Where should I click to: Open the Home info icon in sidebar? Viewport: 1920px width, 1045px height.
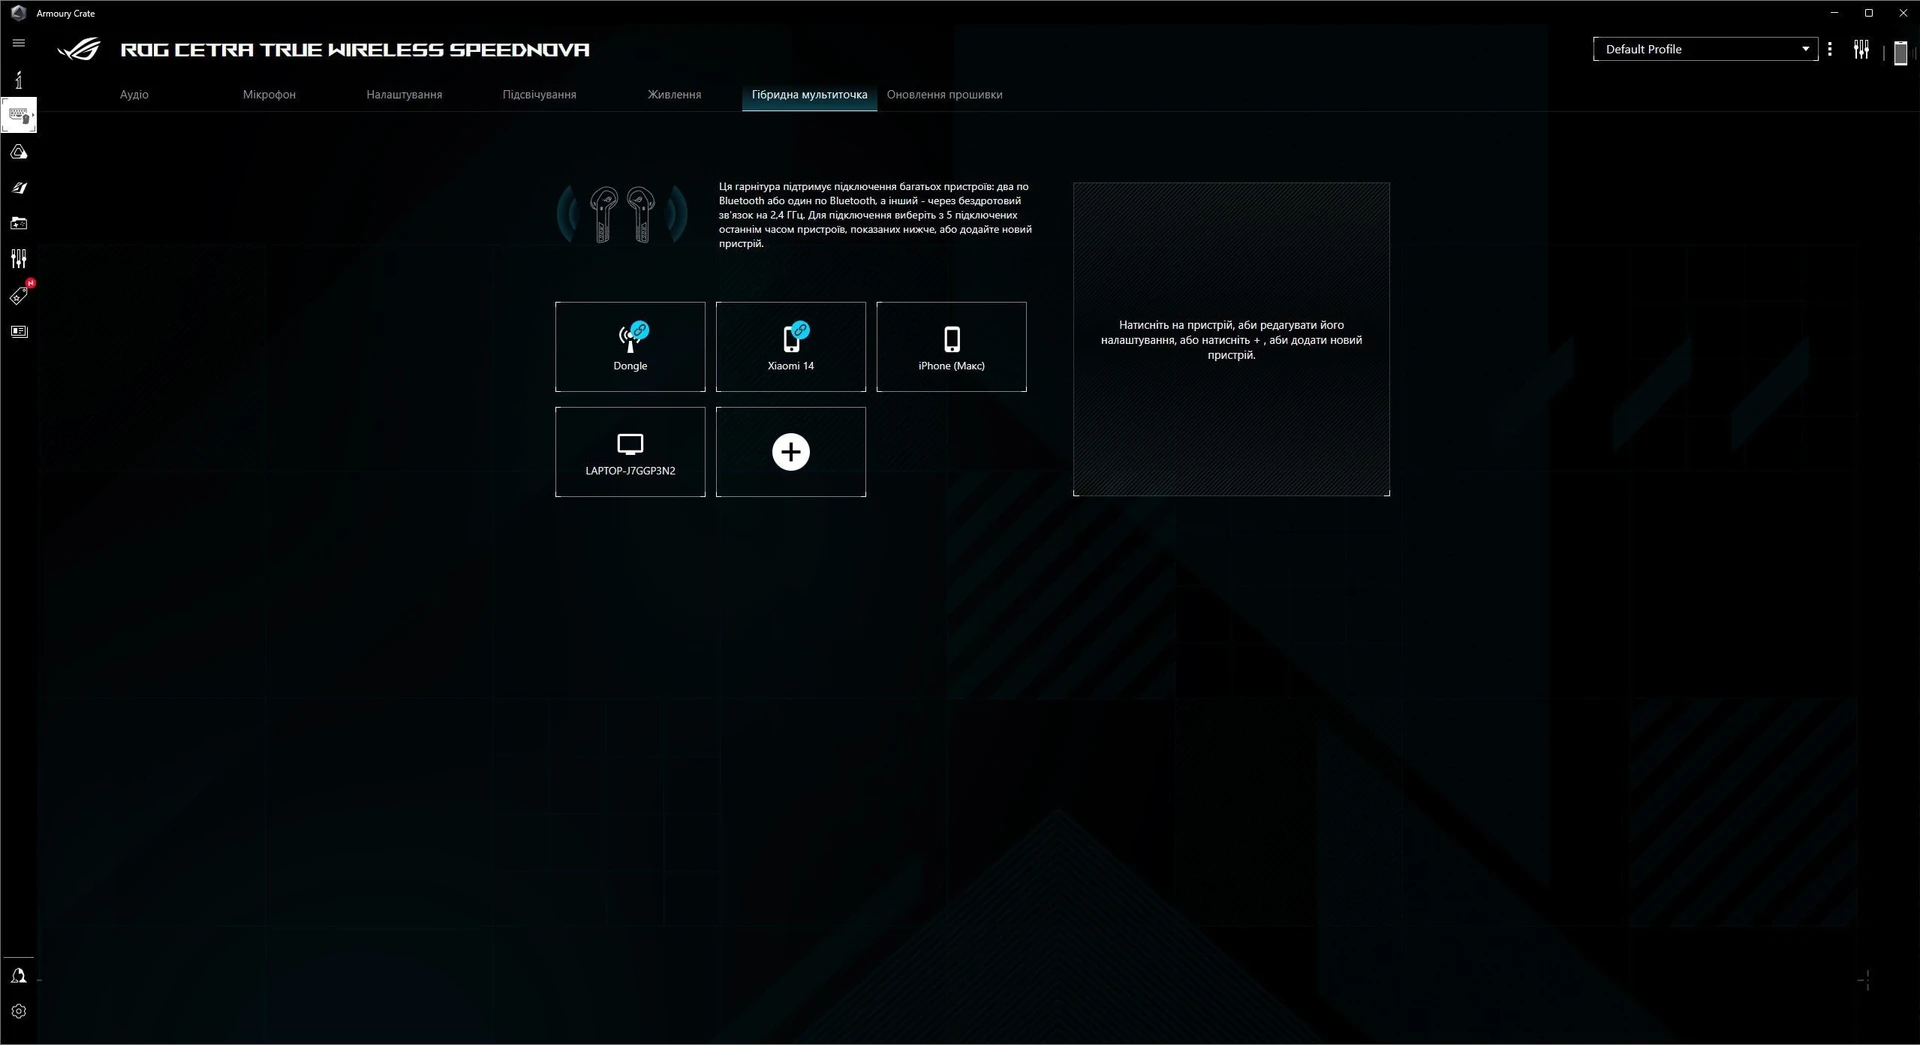18,79
